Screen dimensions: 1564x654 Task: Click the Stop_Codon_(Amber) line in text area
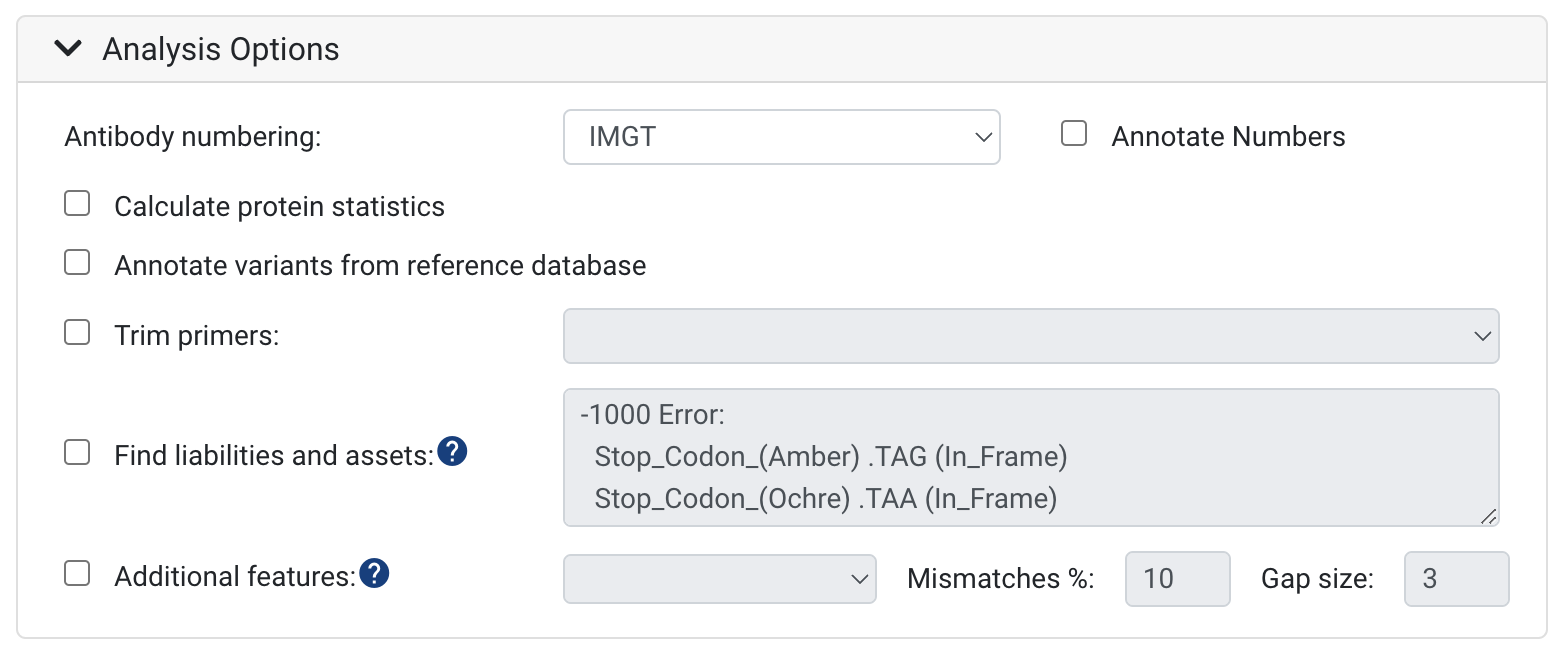[x=830, y=457]
